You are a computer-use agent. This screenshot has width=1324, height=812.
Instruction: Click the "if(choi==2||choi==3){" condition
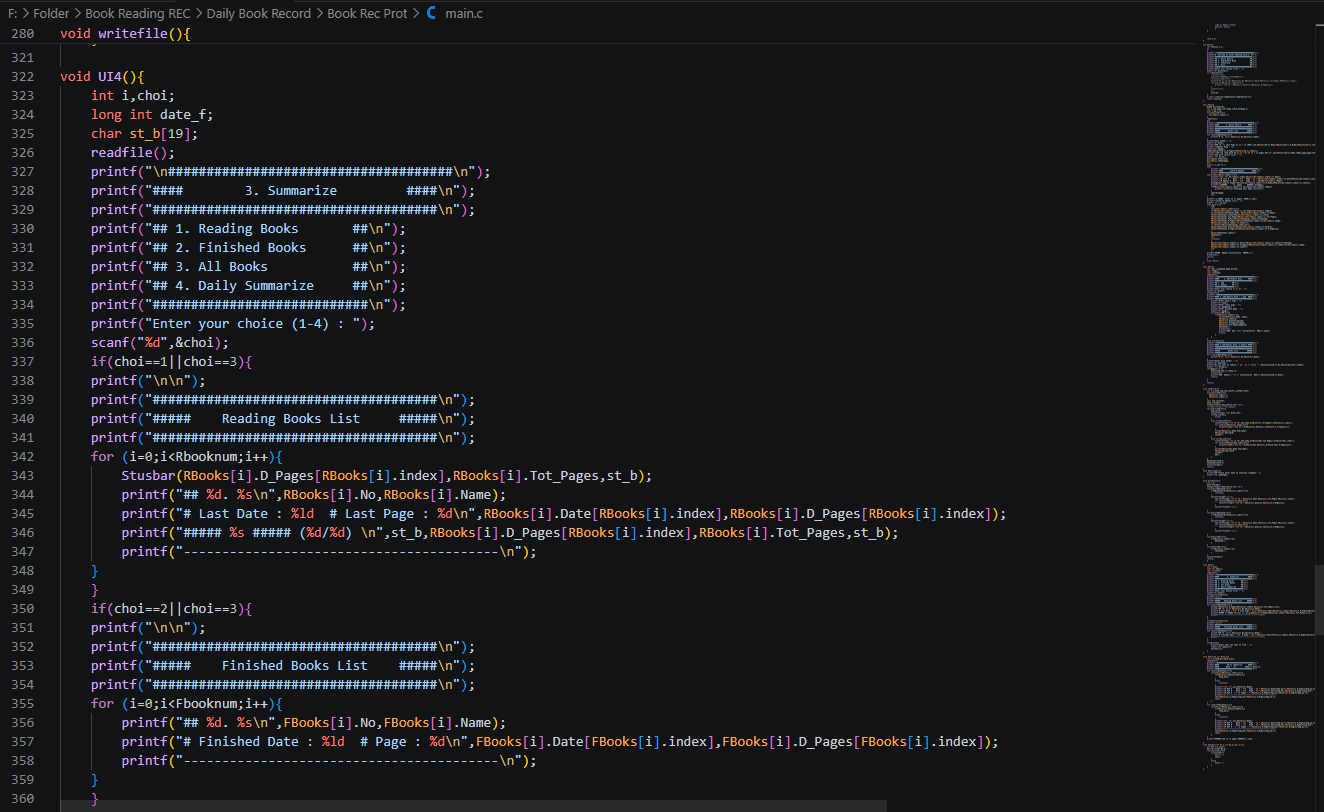click(172, 609)
